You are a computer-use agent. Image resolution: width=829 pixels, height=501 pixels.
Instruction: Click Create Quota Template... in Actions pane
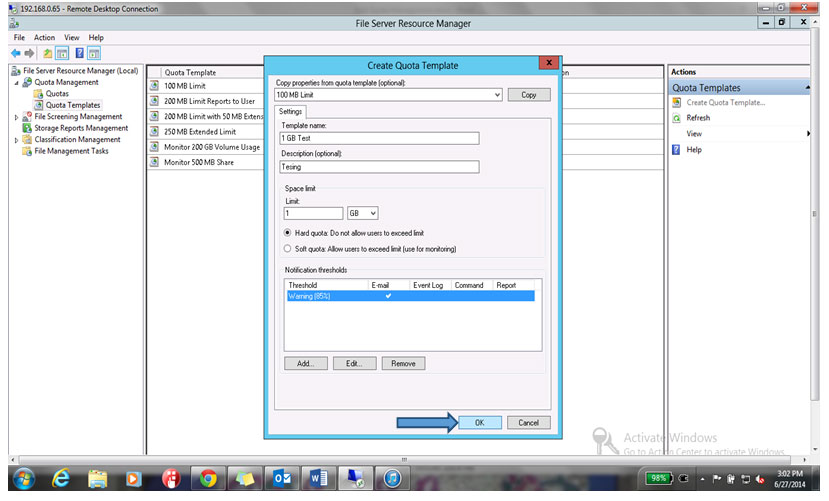725,103
